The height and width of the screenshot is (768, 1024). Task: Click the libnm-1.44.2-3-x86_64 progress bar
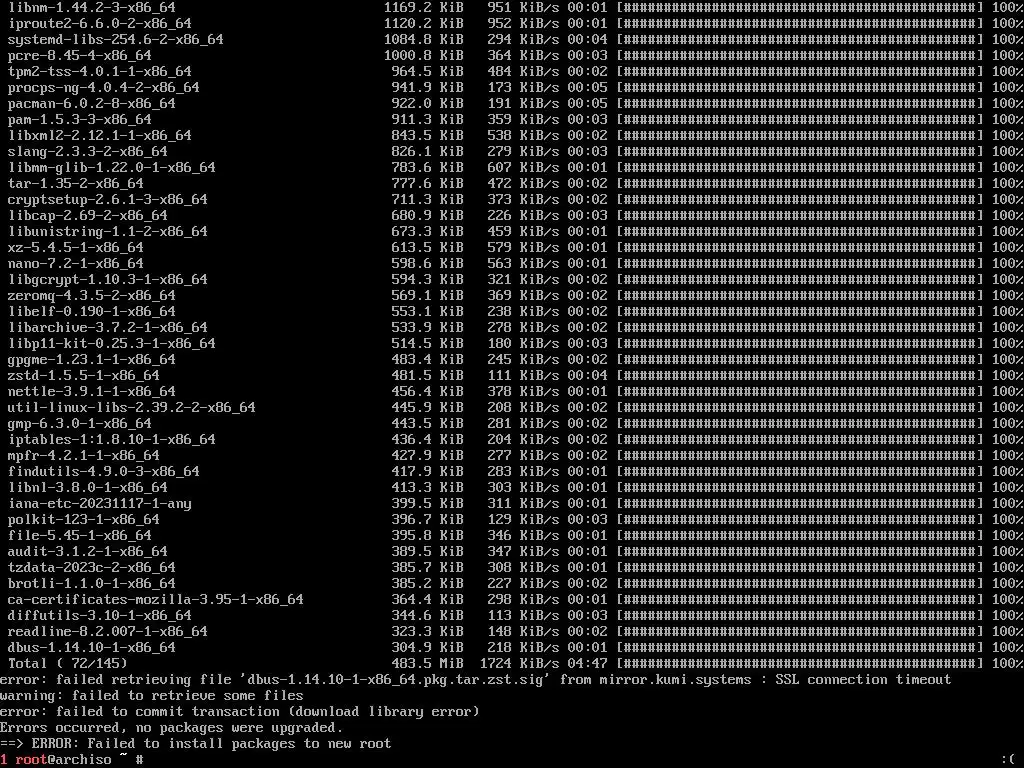click(800, 7)
